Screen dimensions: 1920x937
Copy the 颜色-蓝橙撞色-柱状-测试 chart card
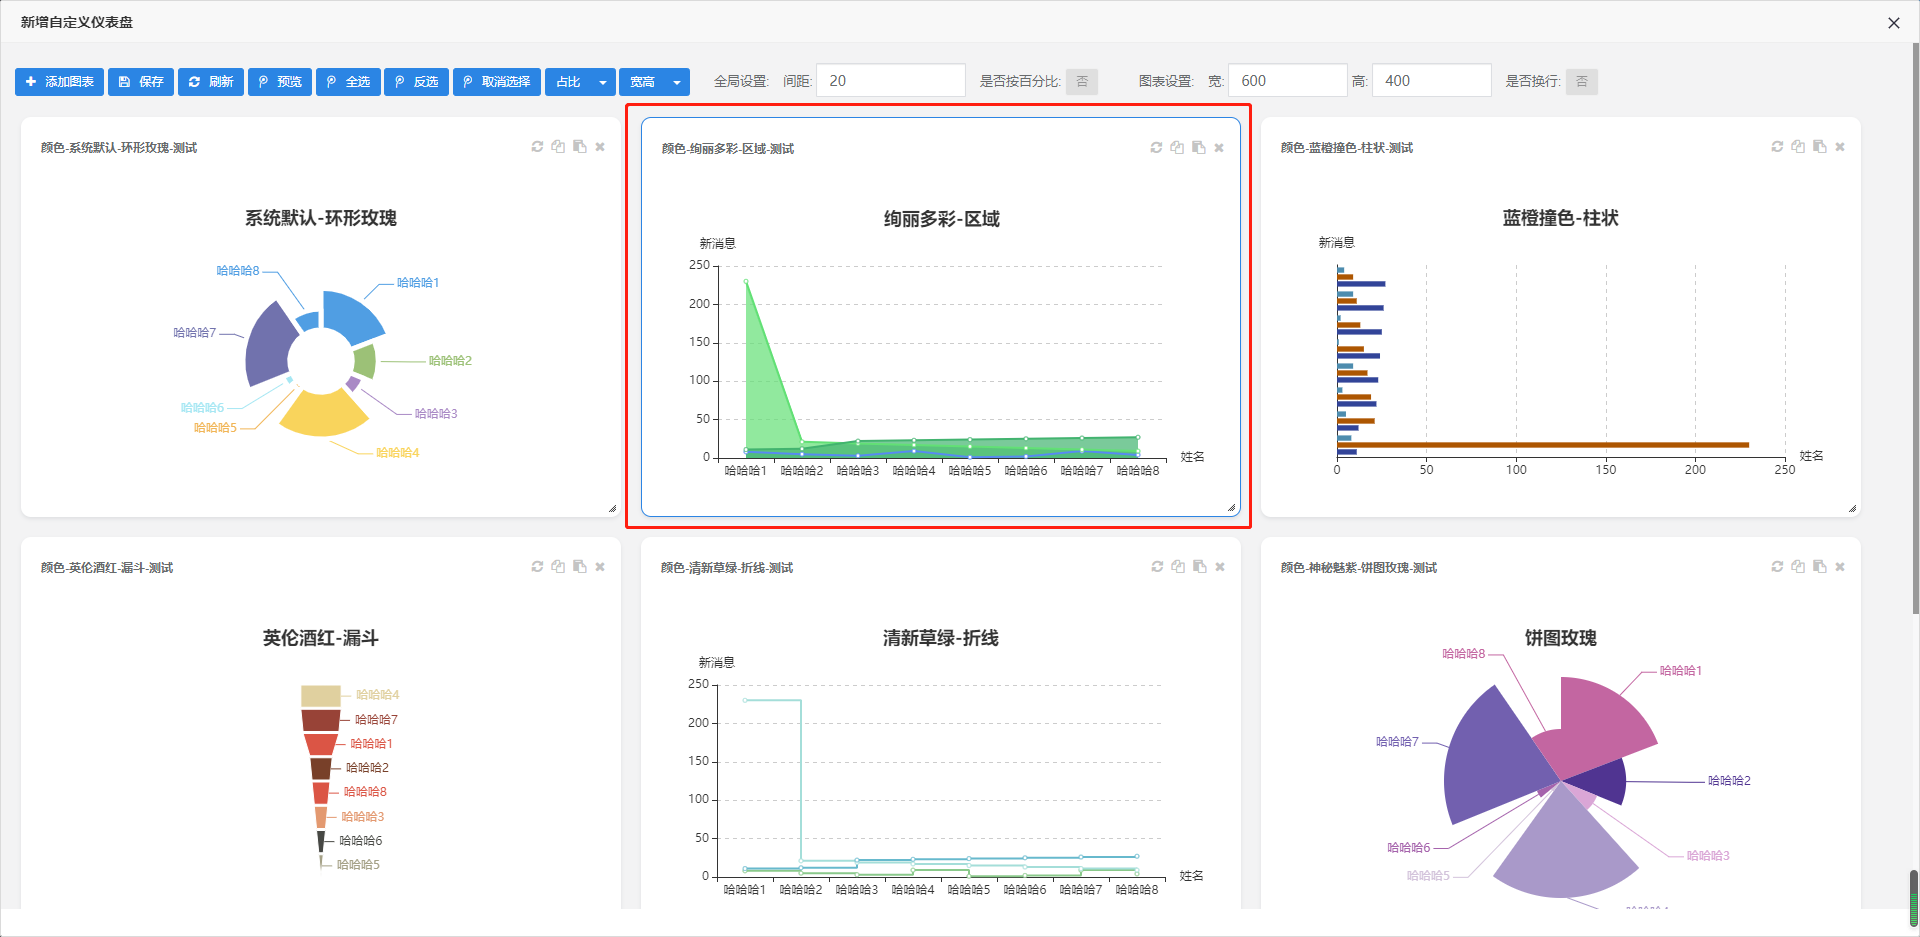(x=1798, y=147)
